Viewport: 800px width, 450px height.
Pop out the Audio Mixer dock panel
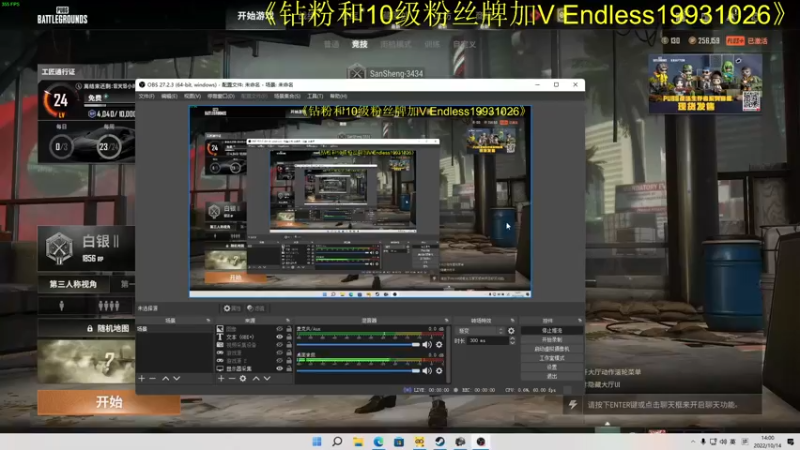[x=446, y=320]
